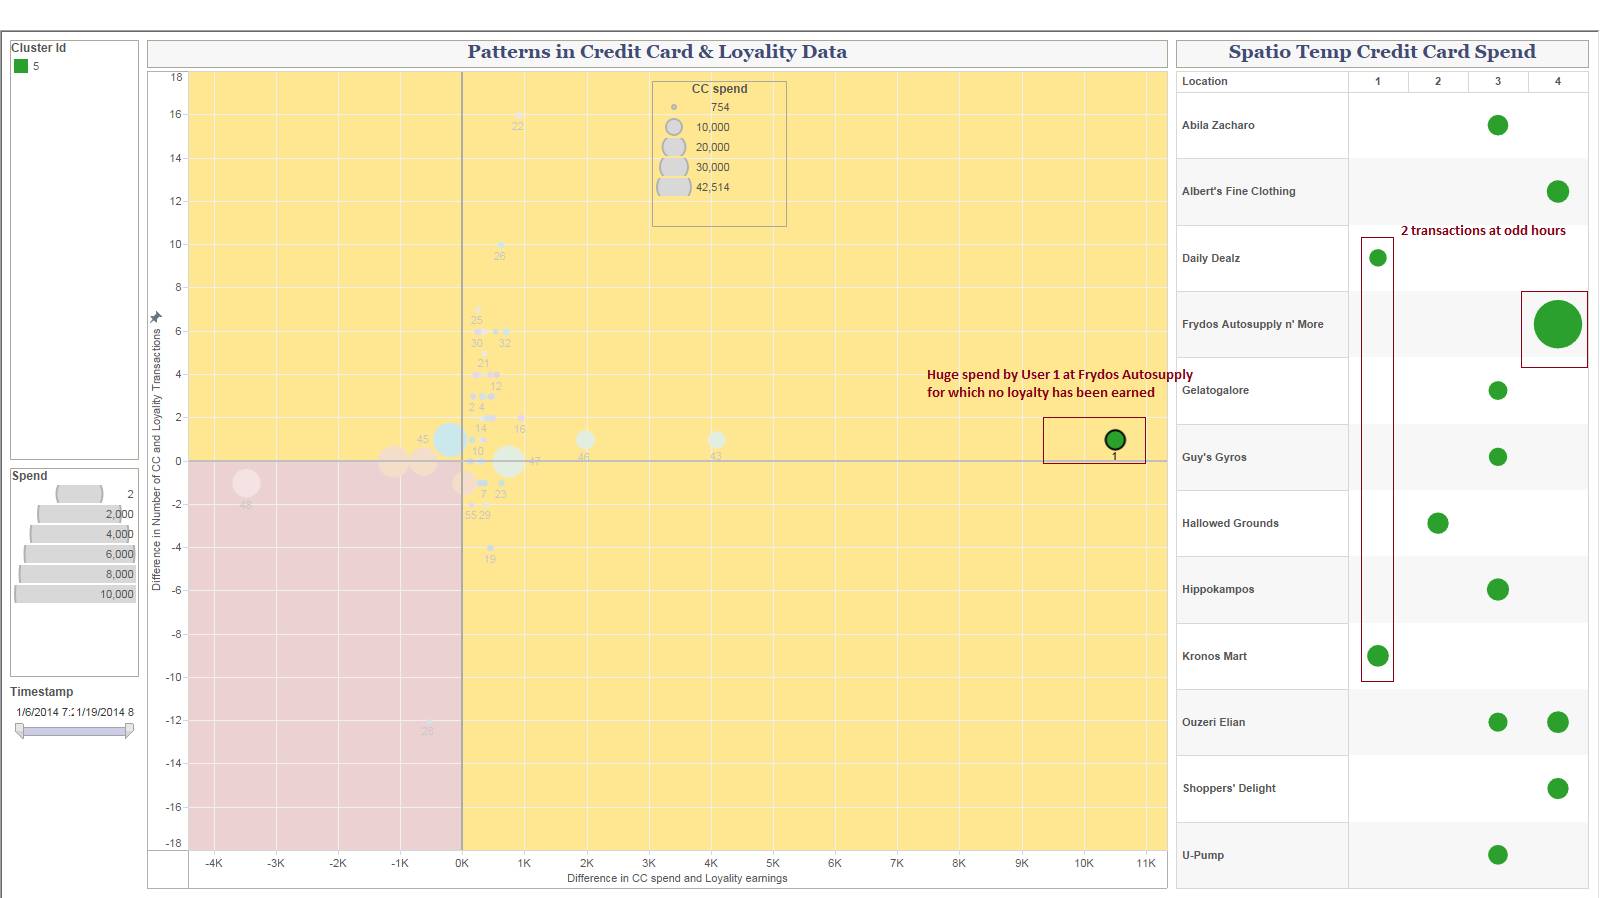Screen dimensions: 1600x898
Task: Click the left handle of Timestamp slider
Action: coord(19,731)
